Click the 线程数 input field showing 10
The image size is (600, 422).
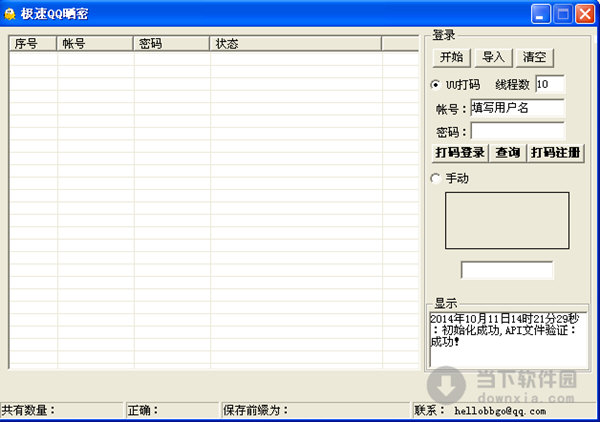tap(550, 84)
